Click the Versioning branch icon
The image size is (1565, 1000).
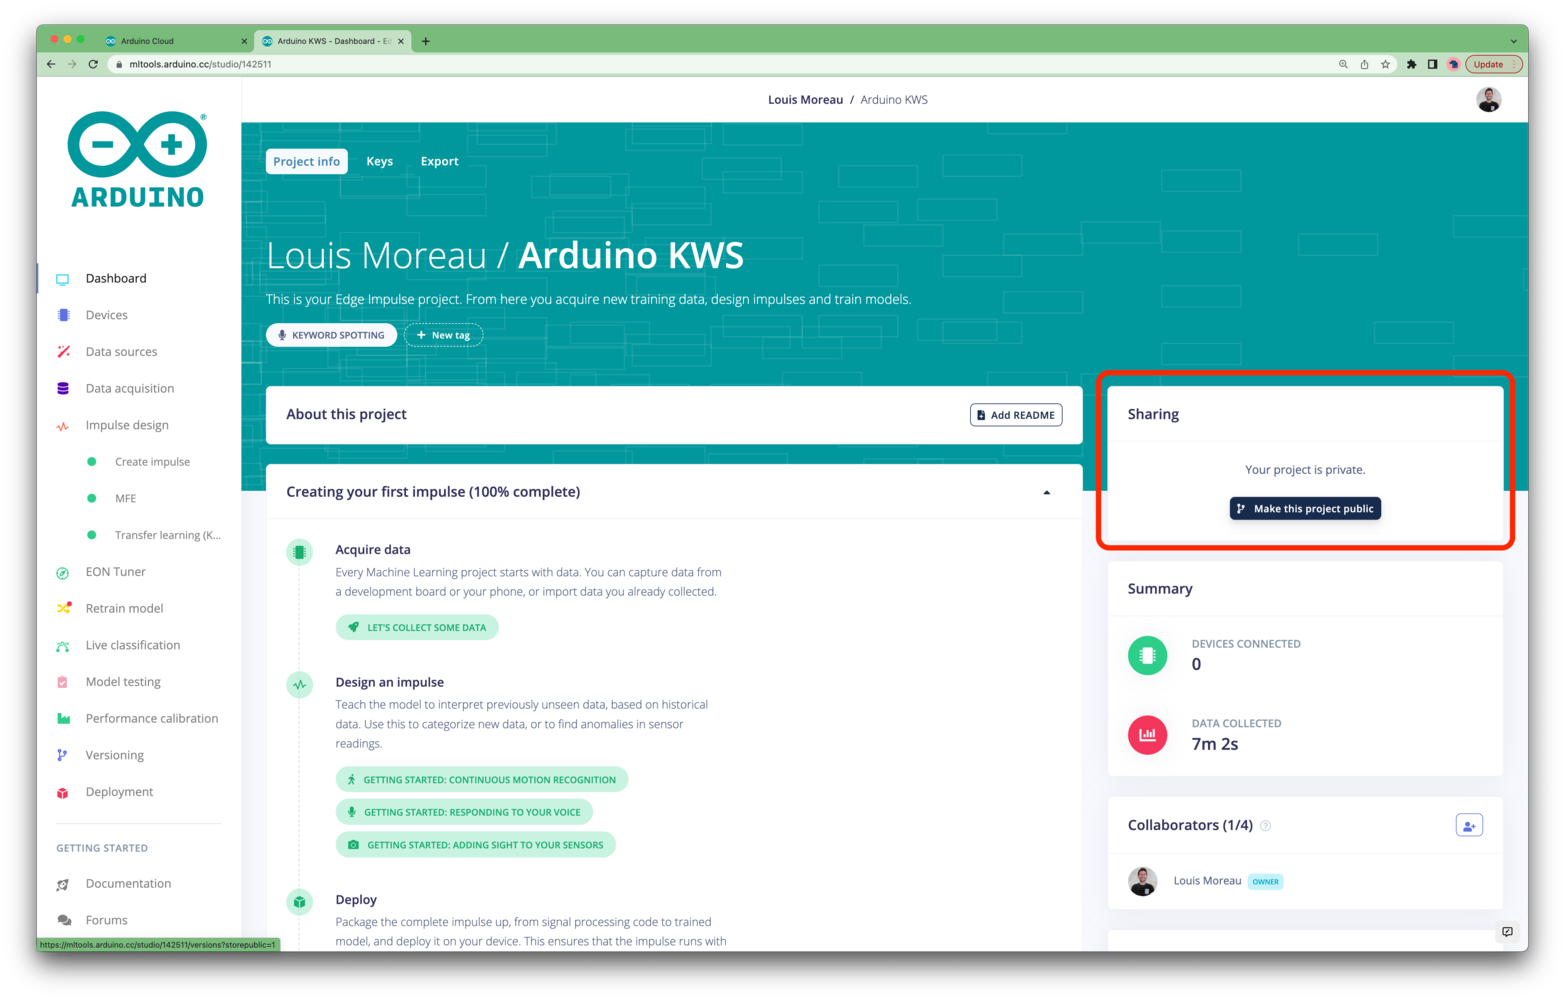[x=63, y=755]
